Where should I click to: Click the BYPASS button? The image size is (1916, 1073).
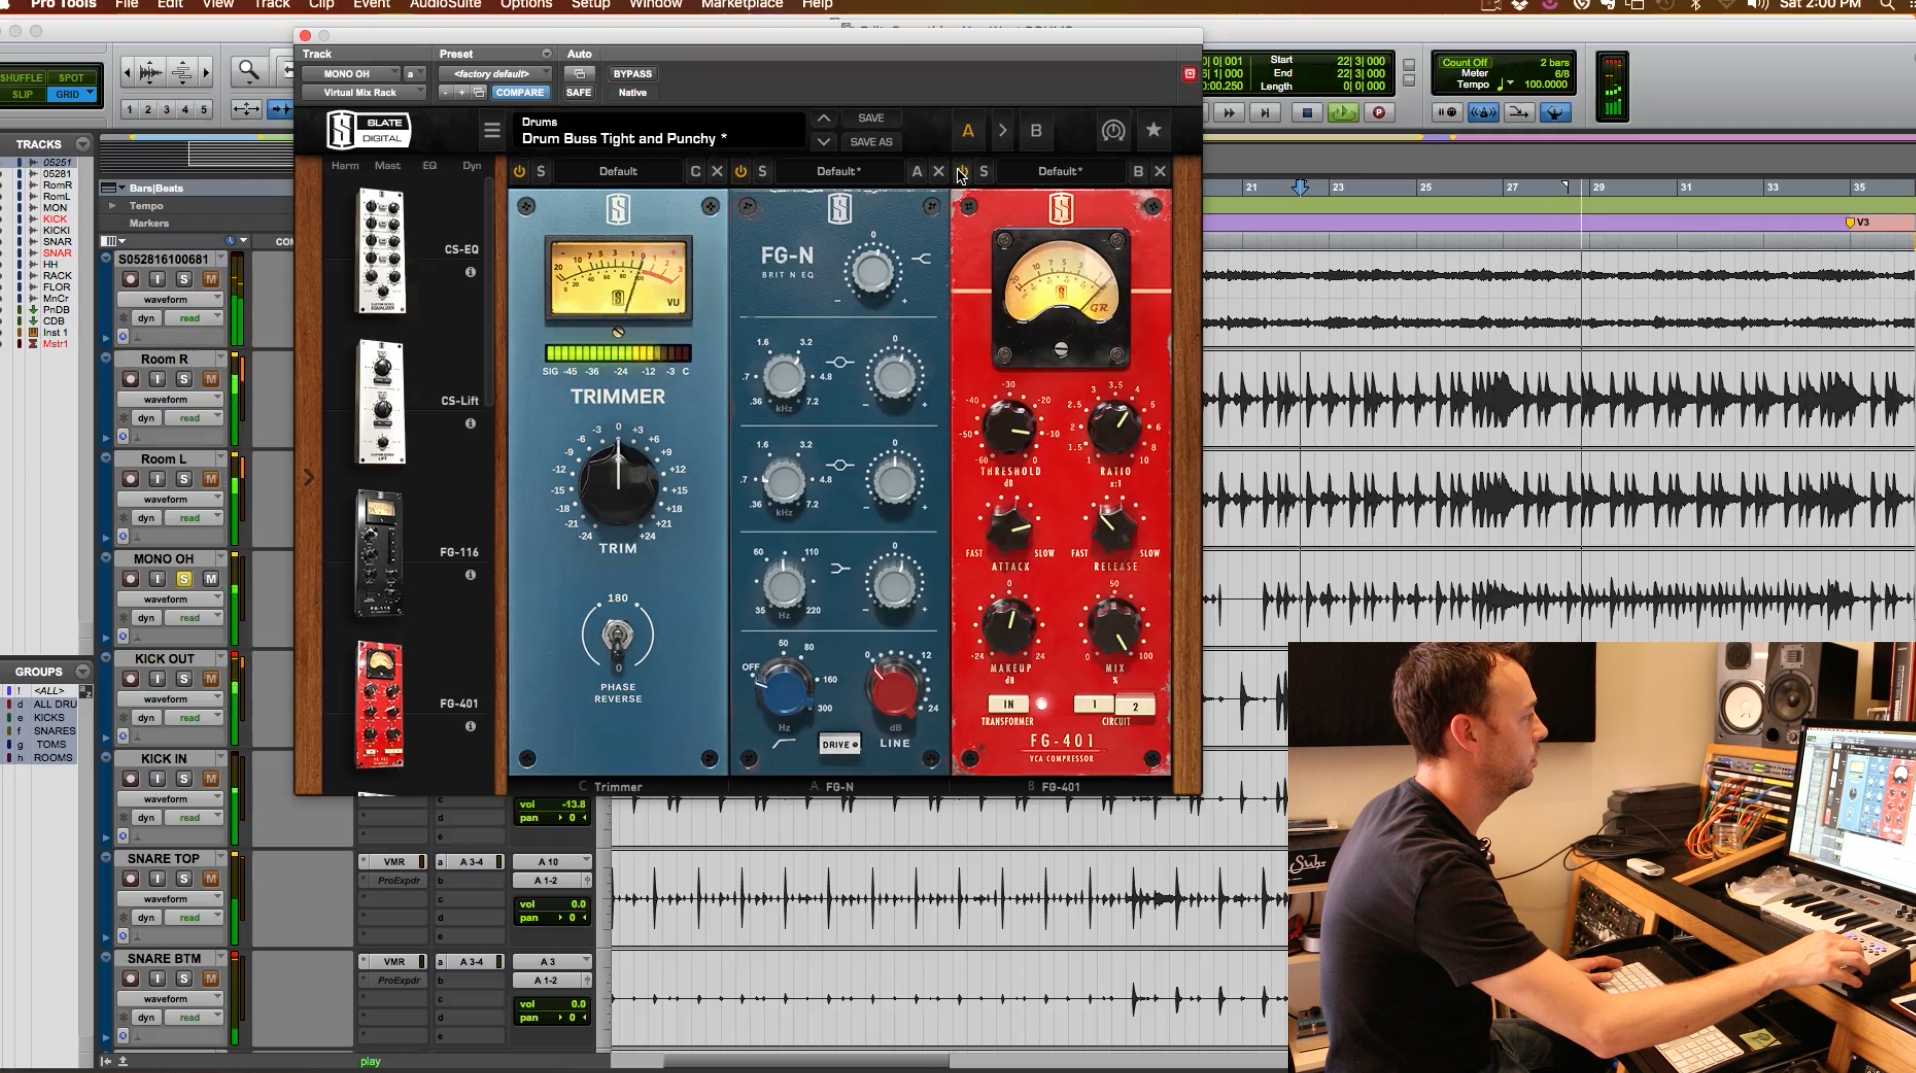coord(632,74)
